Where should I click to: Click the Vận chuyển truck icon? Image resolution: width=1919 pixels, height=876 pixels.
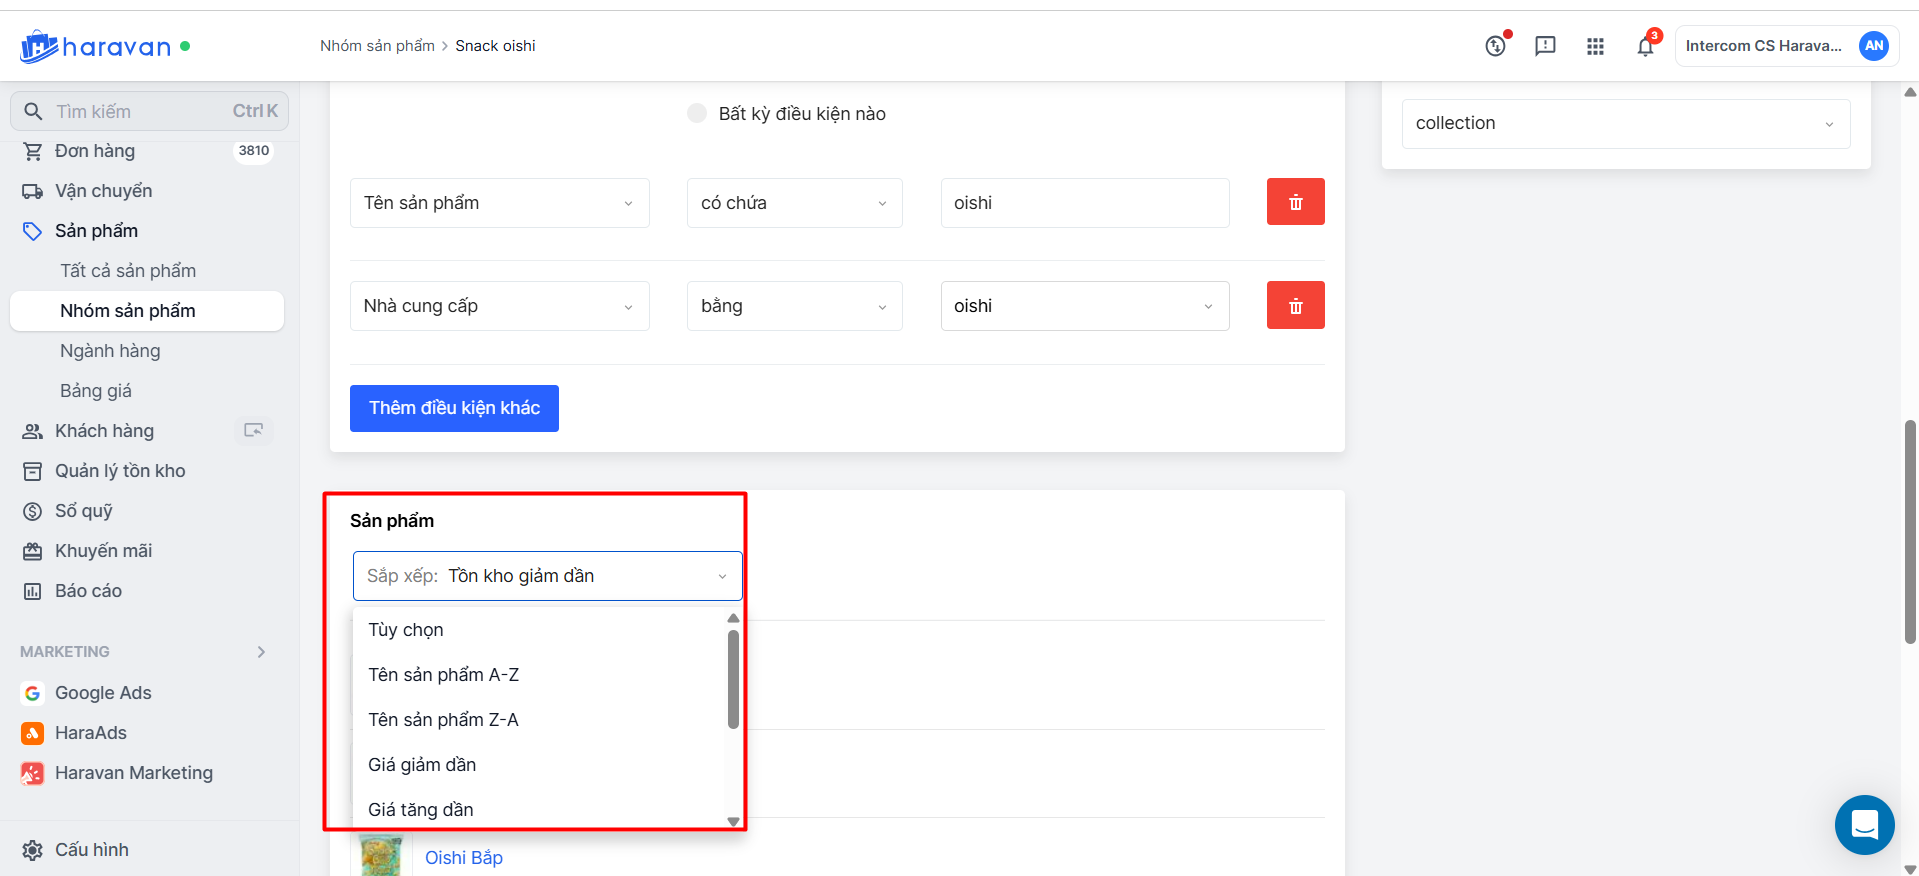[x=33, y=191]
